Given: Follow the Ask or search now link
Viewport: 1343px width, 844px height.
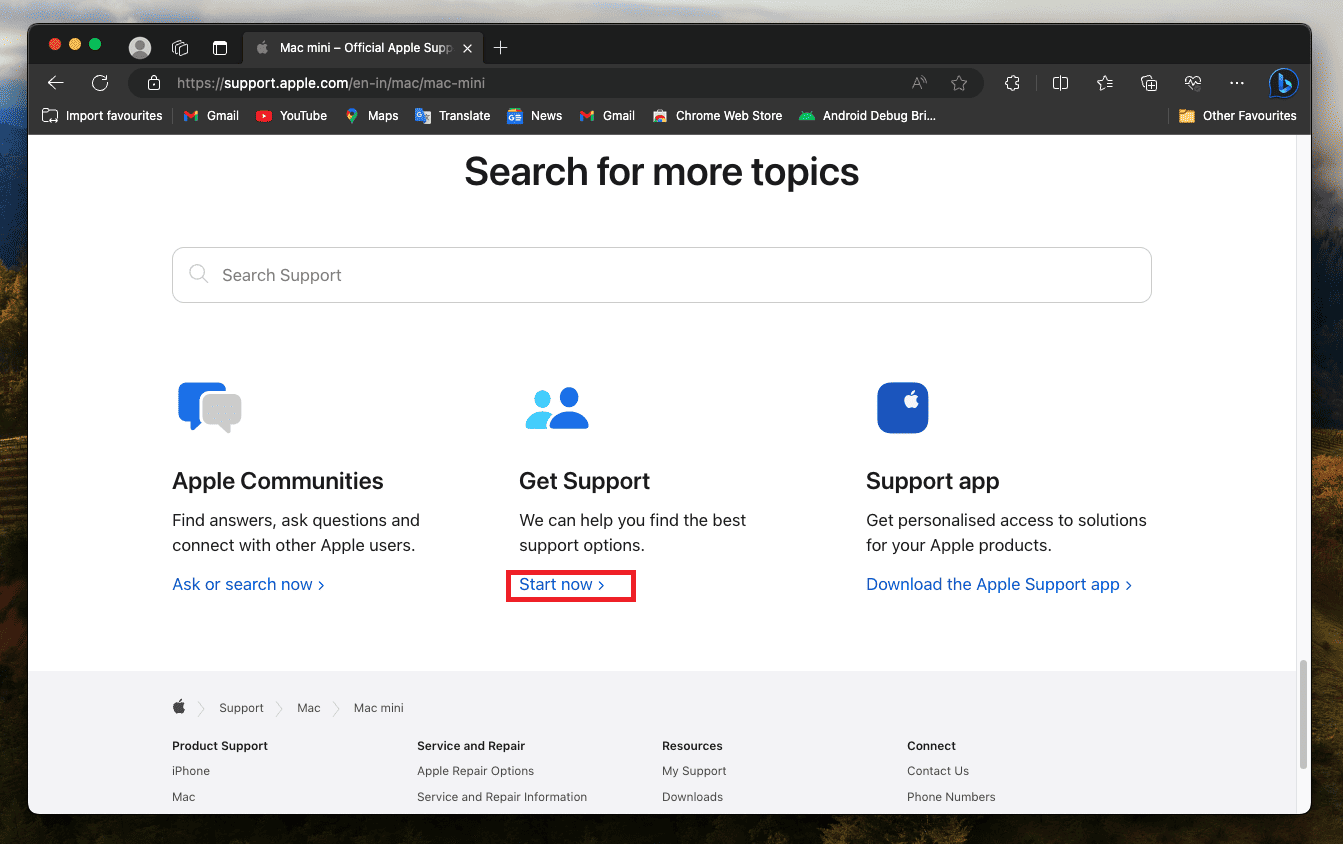Looking at the screenshot, I should [x=248, y=584].
